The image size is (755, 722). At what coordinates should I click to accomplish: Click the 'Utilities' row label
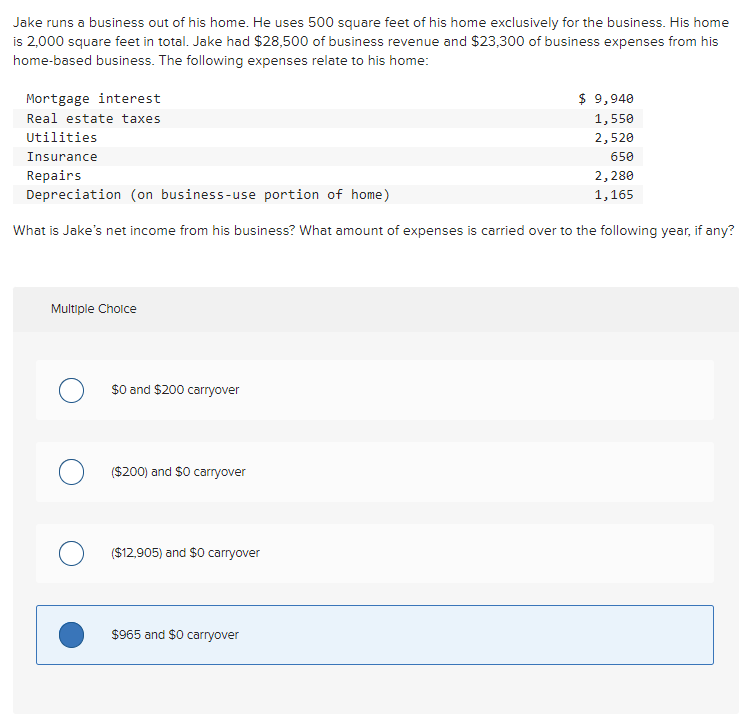62,138
